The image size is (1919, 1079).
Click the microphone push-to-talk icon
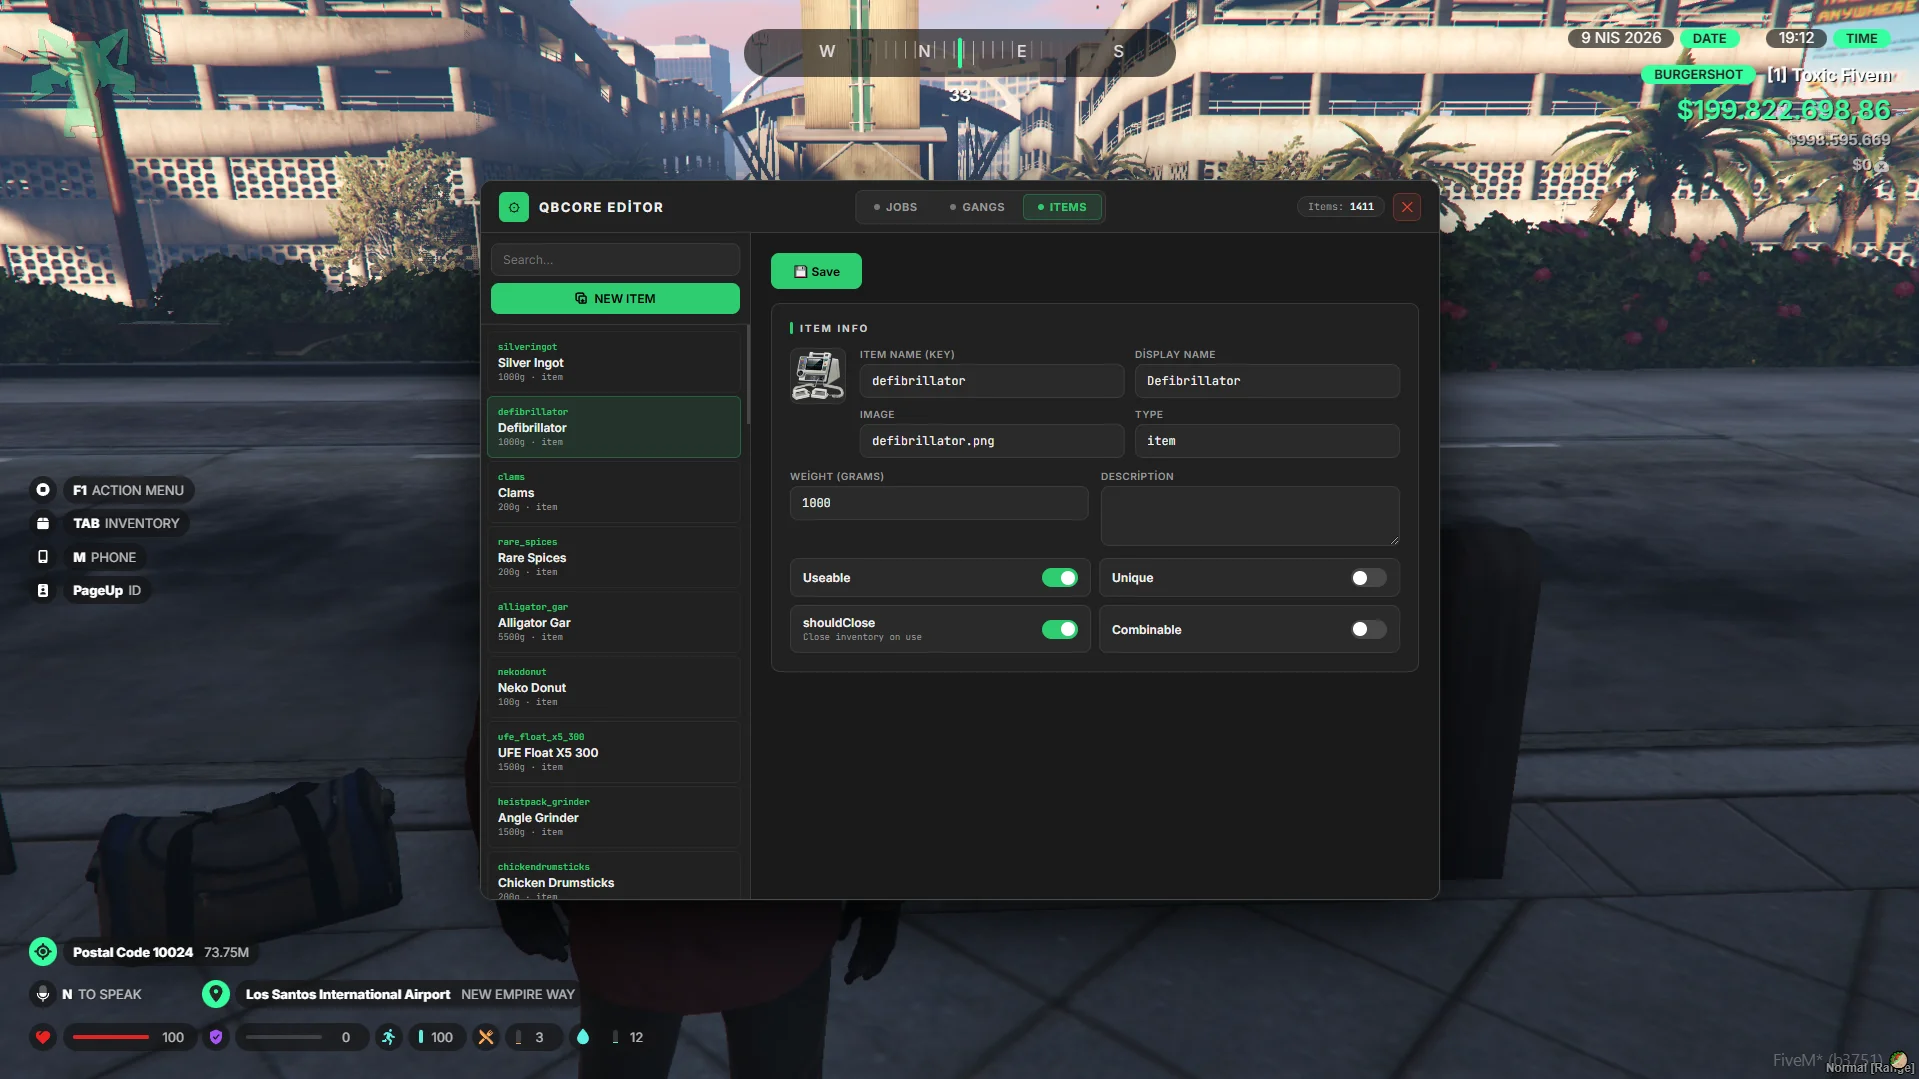pyautogui.click(x=43, y=994)
